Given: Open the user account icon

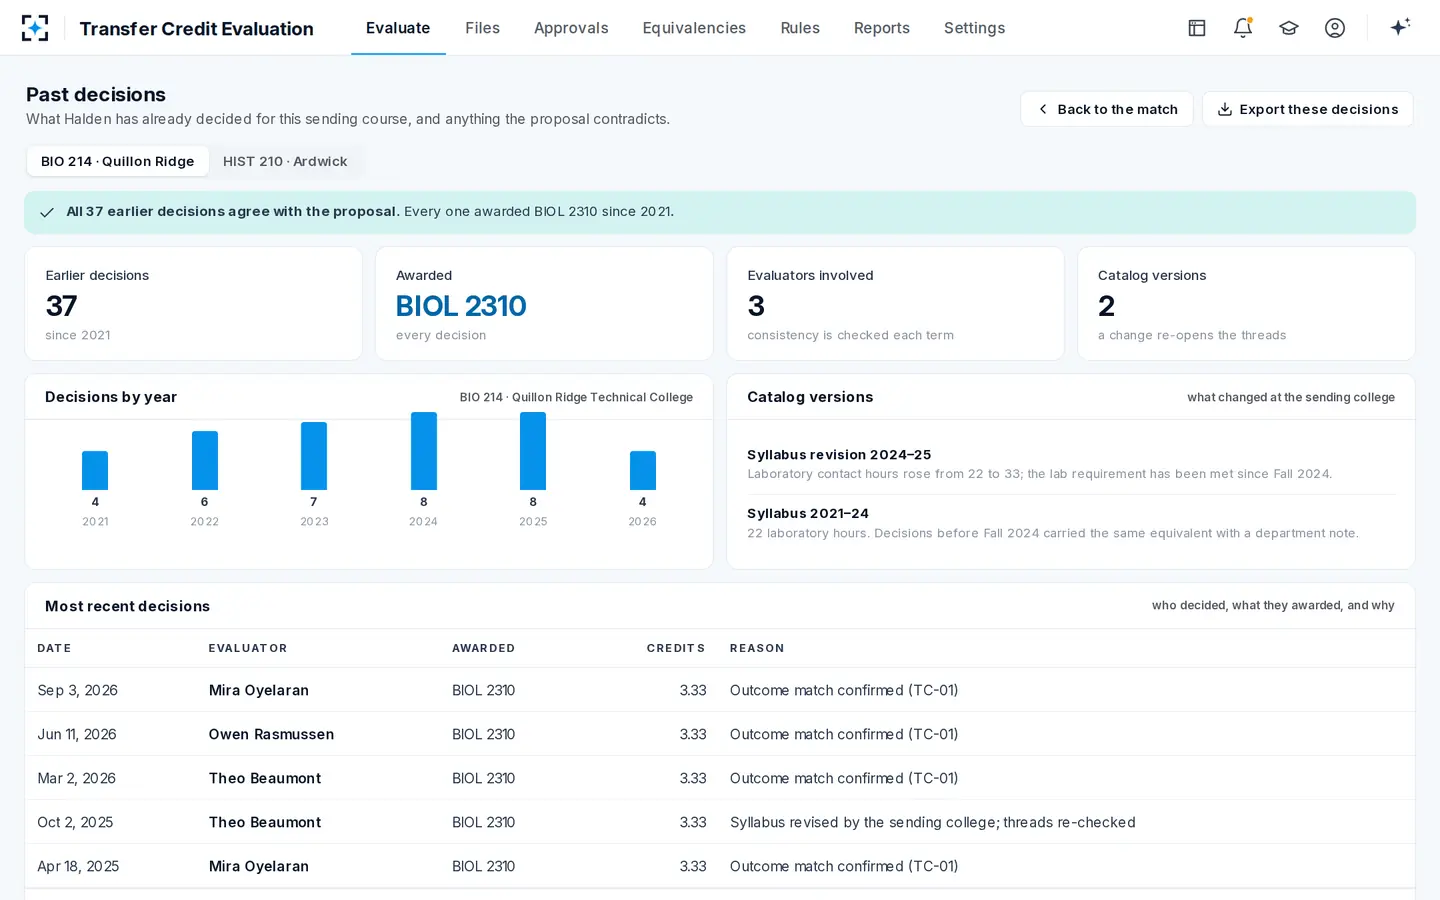Looking at the screenshot, I should click(x=1335, y=28).
